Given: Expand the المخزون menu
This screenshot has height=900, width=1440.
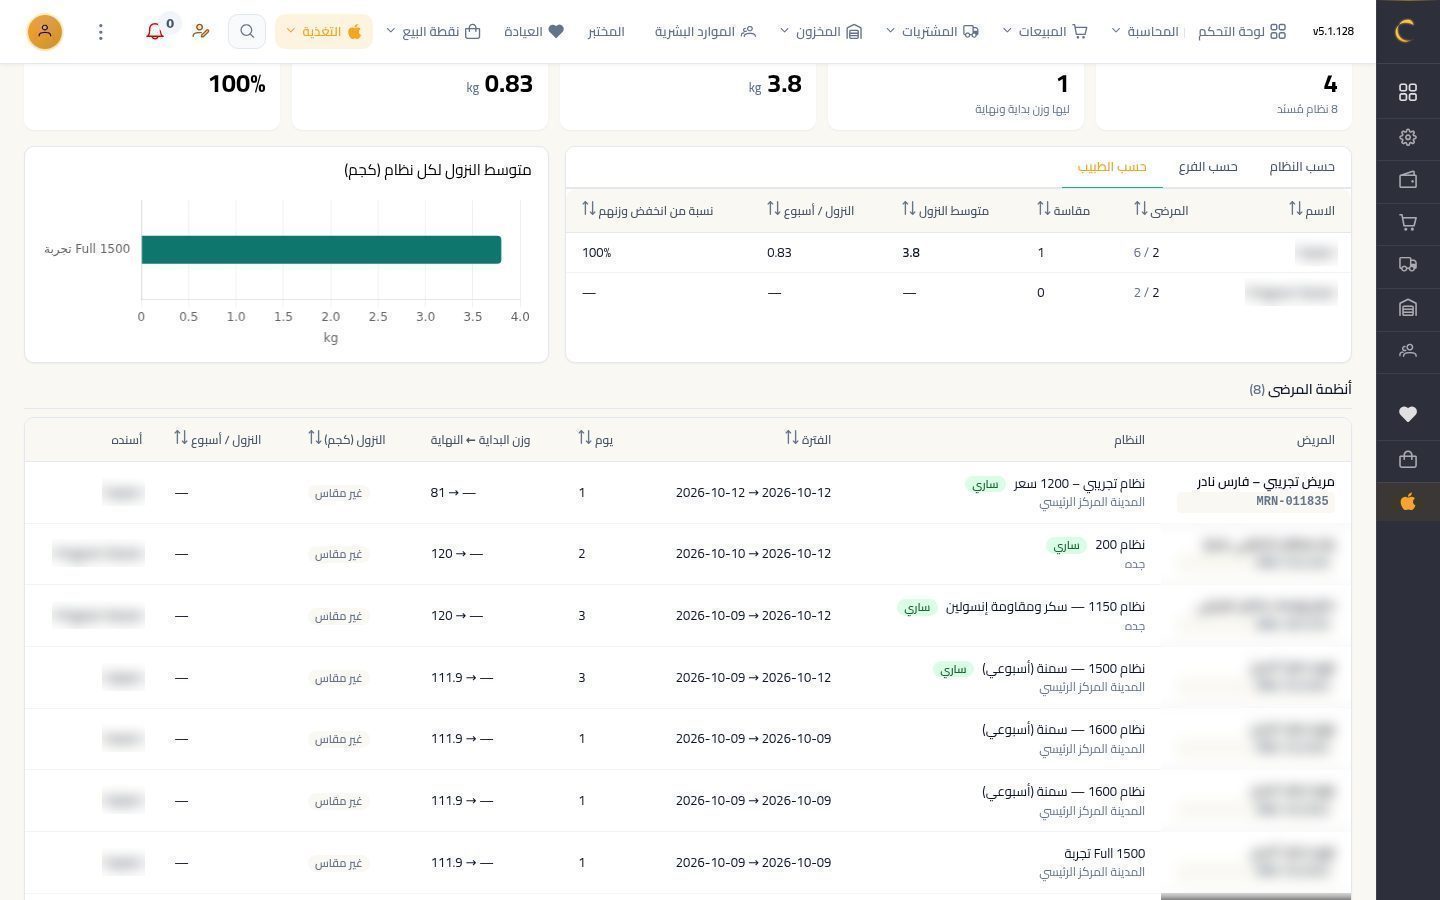Looking at the screenshot, I should pos(820,31).
